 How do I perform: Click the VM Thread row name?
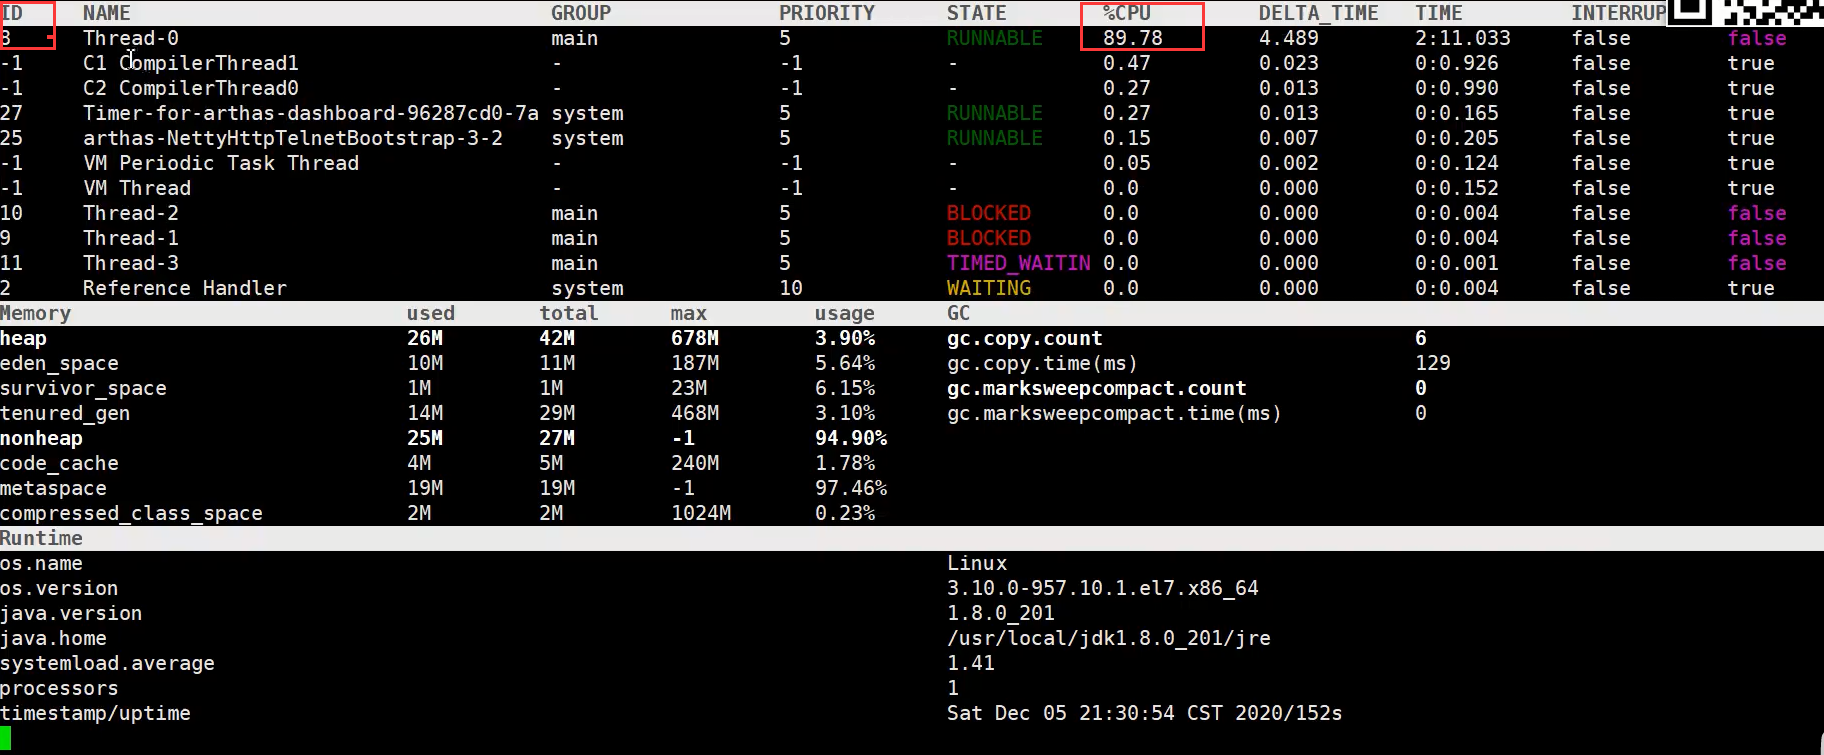pyautogui.click(x=136, y=188)
